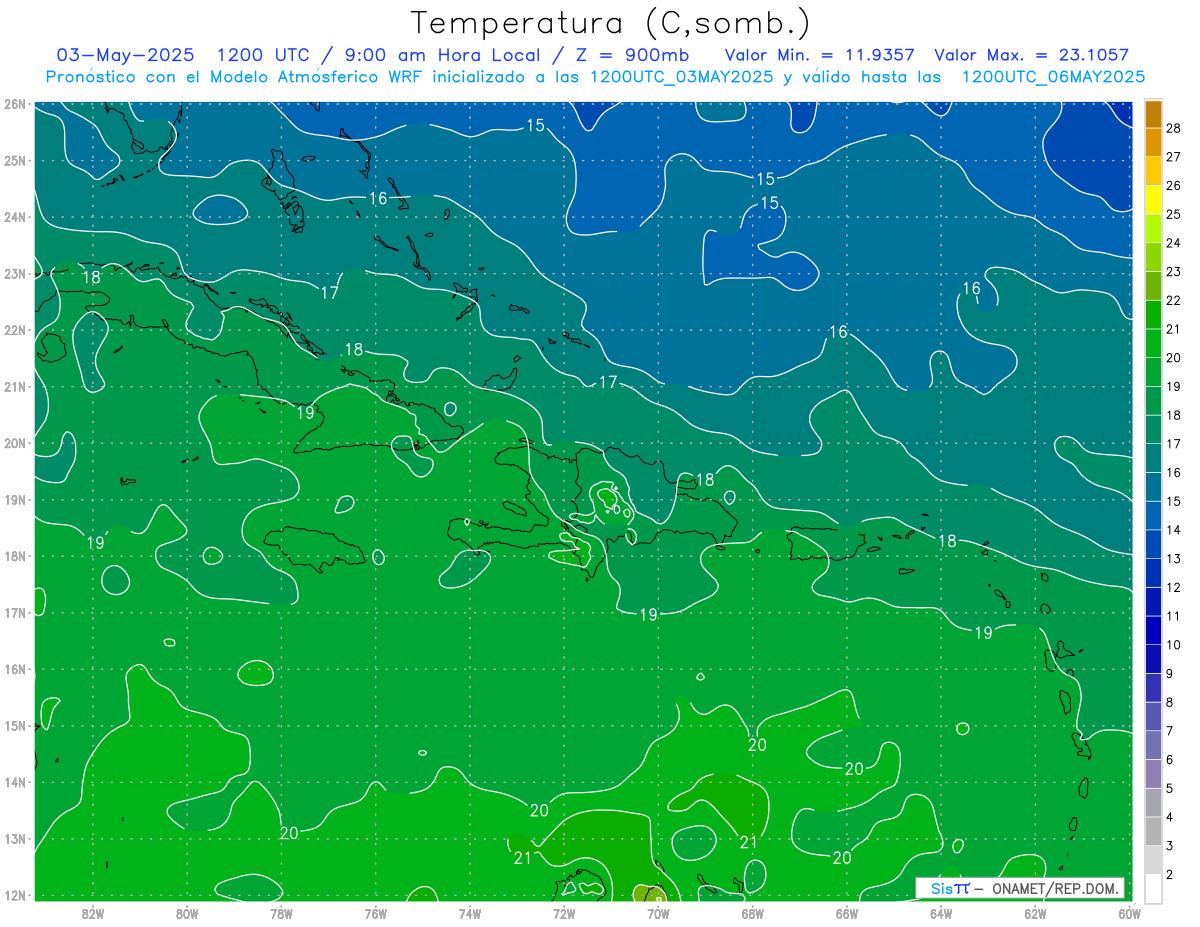This screenshot has width=1200, height=927.
Task: Click the "19N" latitude axis label
Action: [15, 499]
